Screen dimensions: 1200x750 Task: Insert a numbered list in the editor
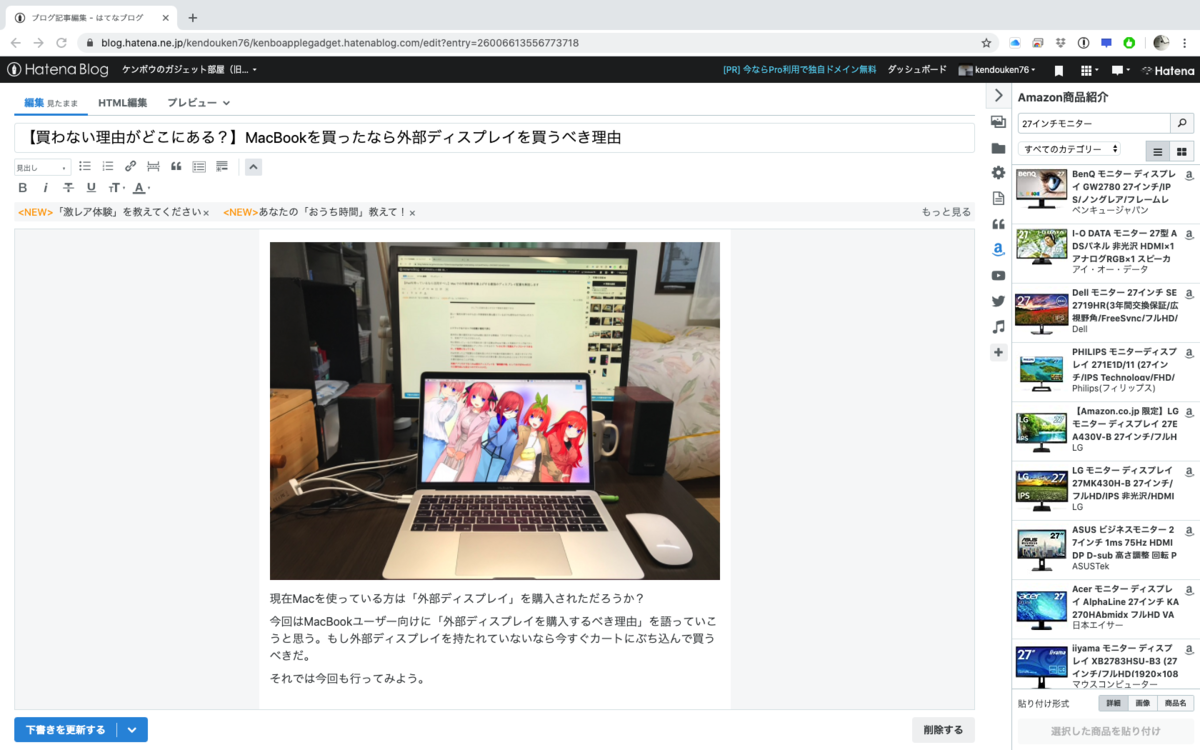coord(108,167)
